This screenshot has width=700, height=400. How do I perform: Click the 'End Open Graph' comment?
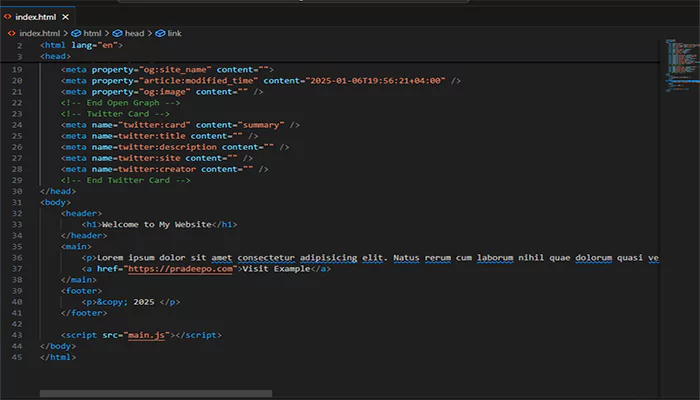(121, 103)
